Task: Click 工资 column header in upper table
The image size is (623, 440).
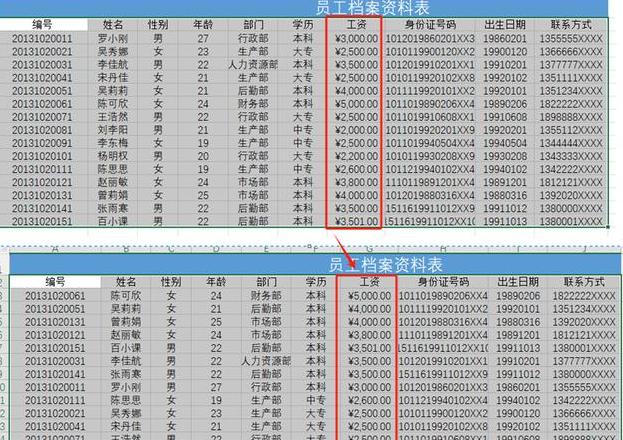Action: (x=356, y=25)
